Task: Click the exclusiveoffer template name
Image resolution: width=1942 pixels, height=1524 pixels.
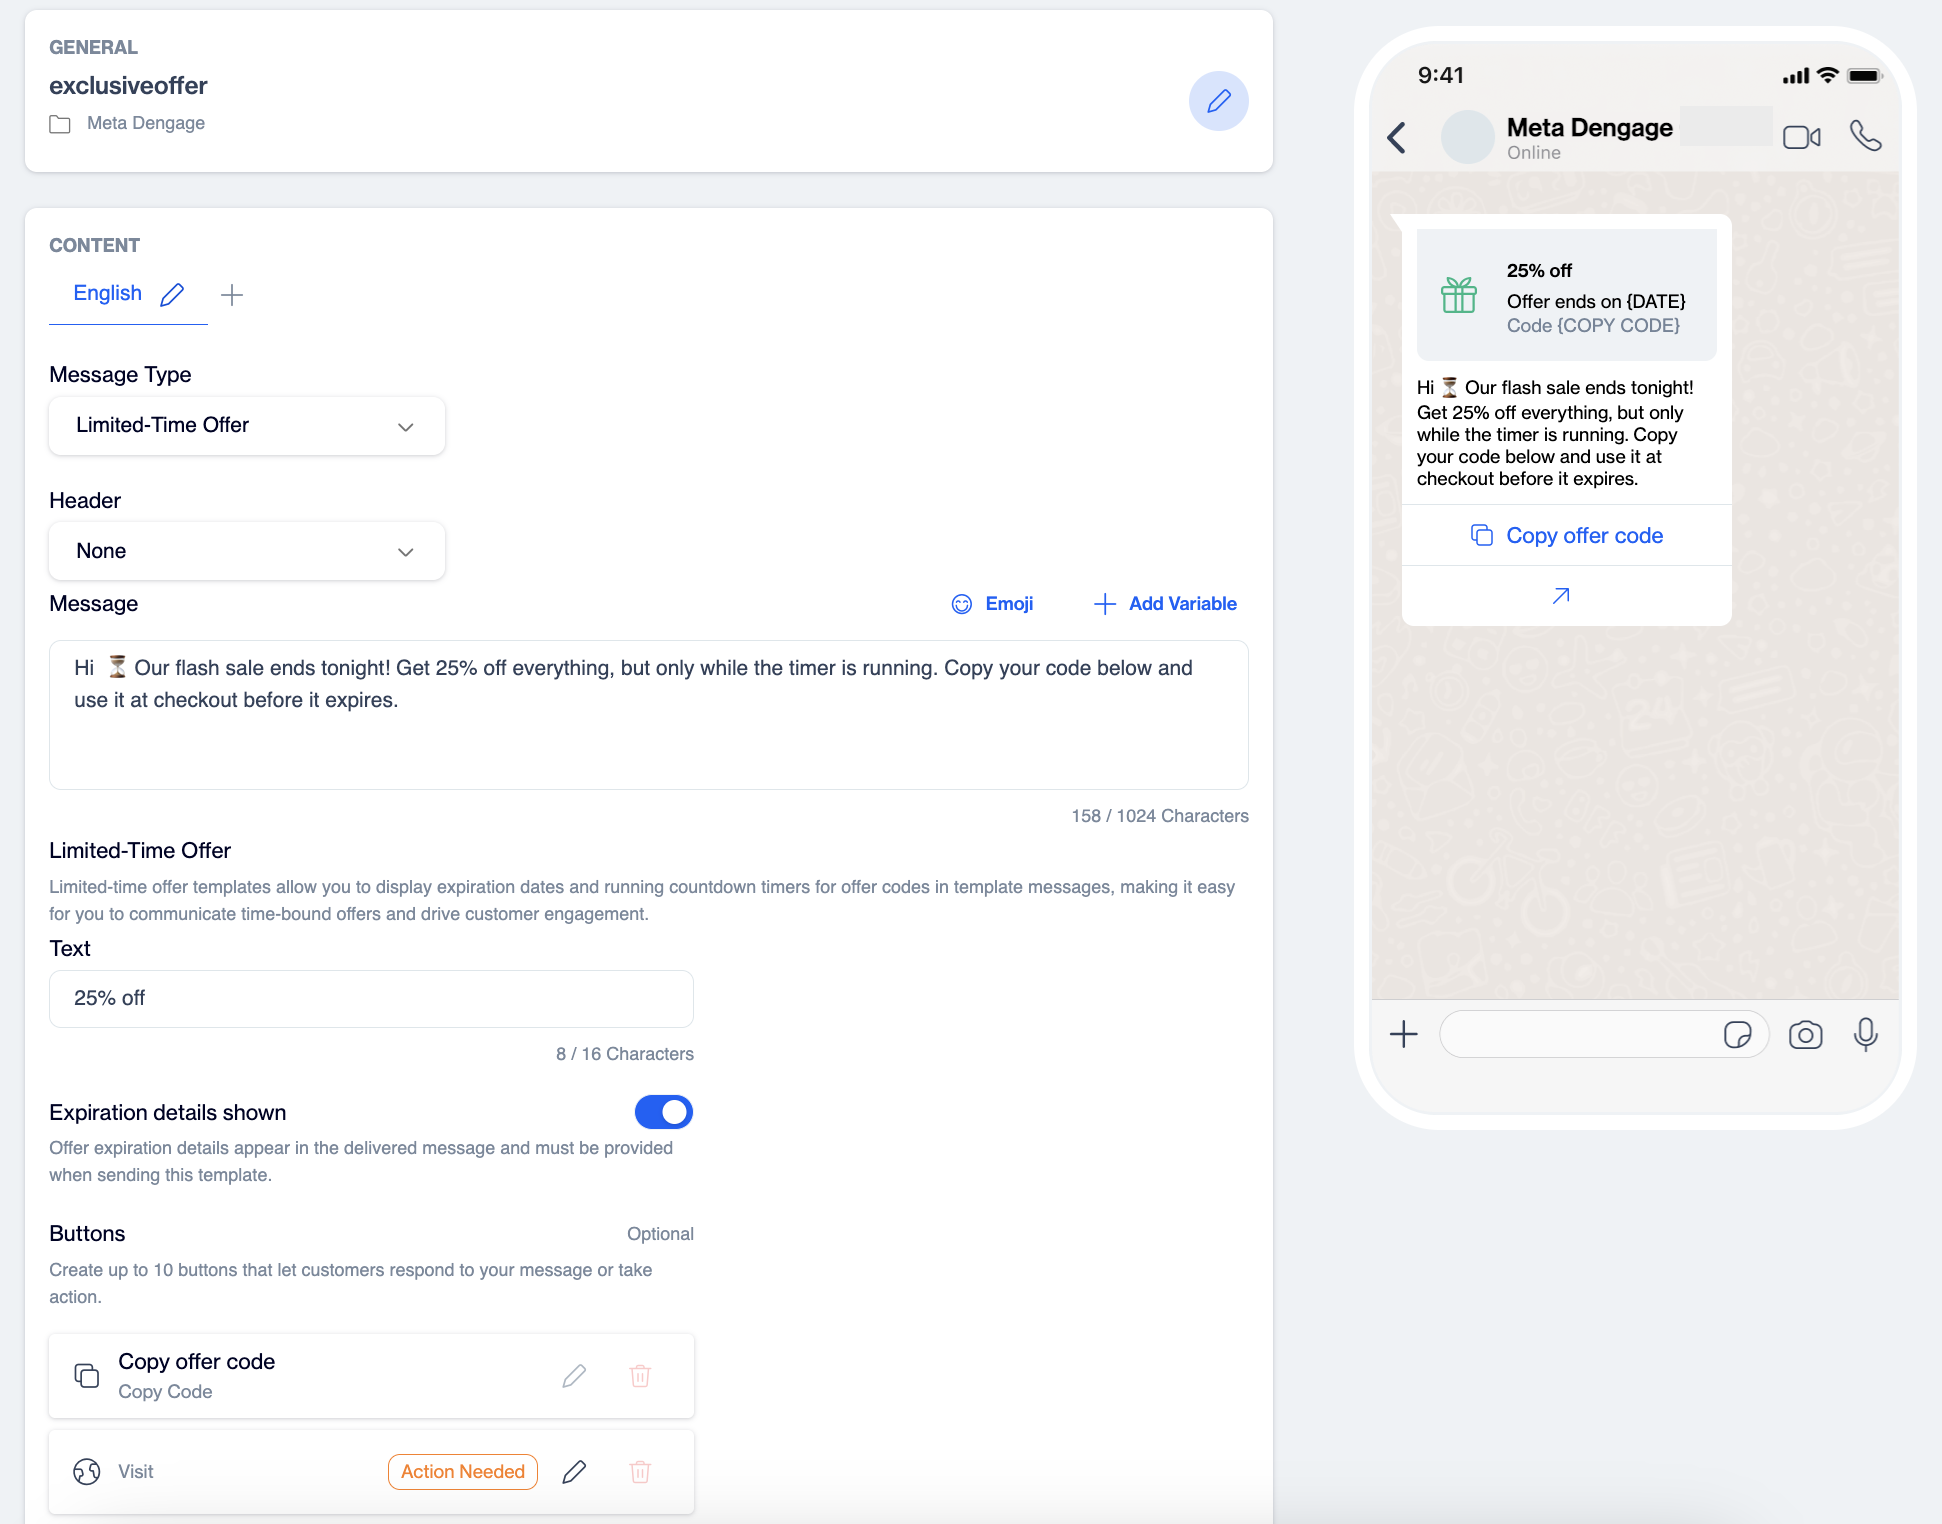Action: pyautogui.click(x=128, y=86)
